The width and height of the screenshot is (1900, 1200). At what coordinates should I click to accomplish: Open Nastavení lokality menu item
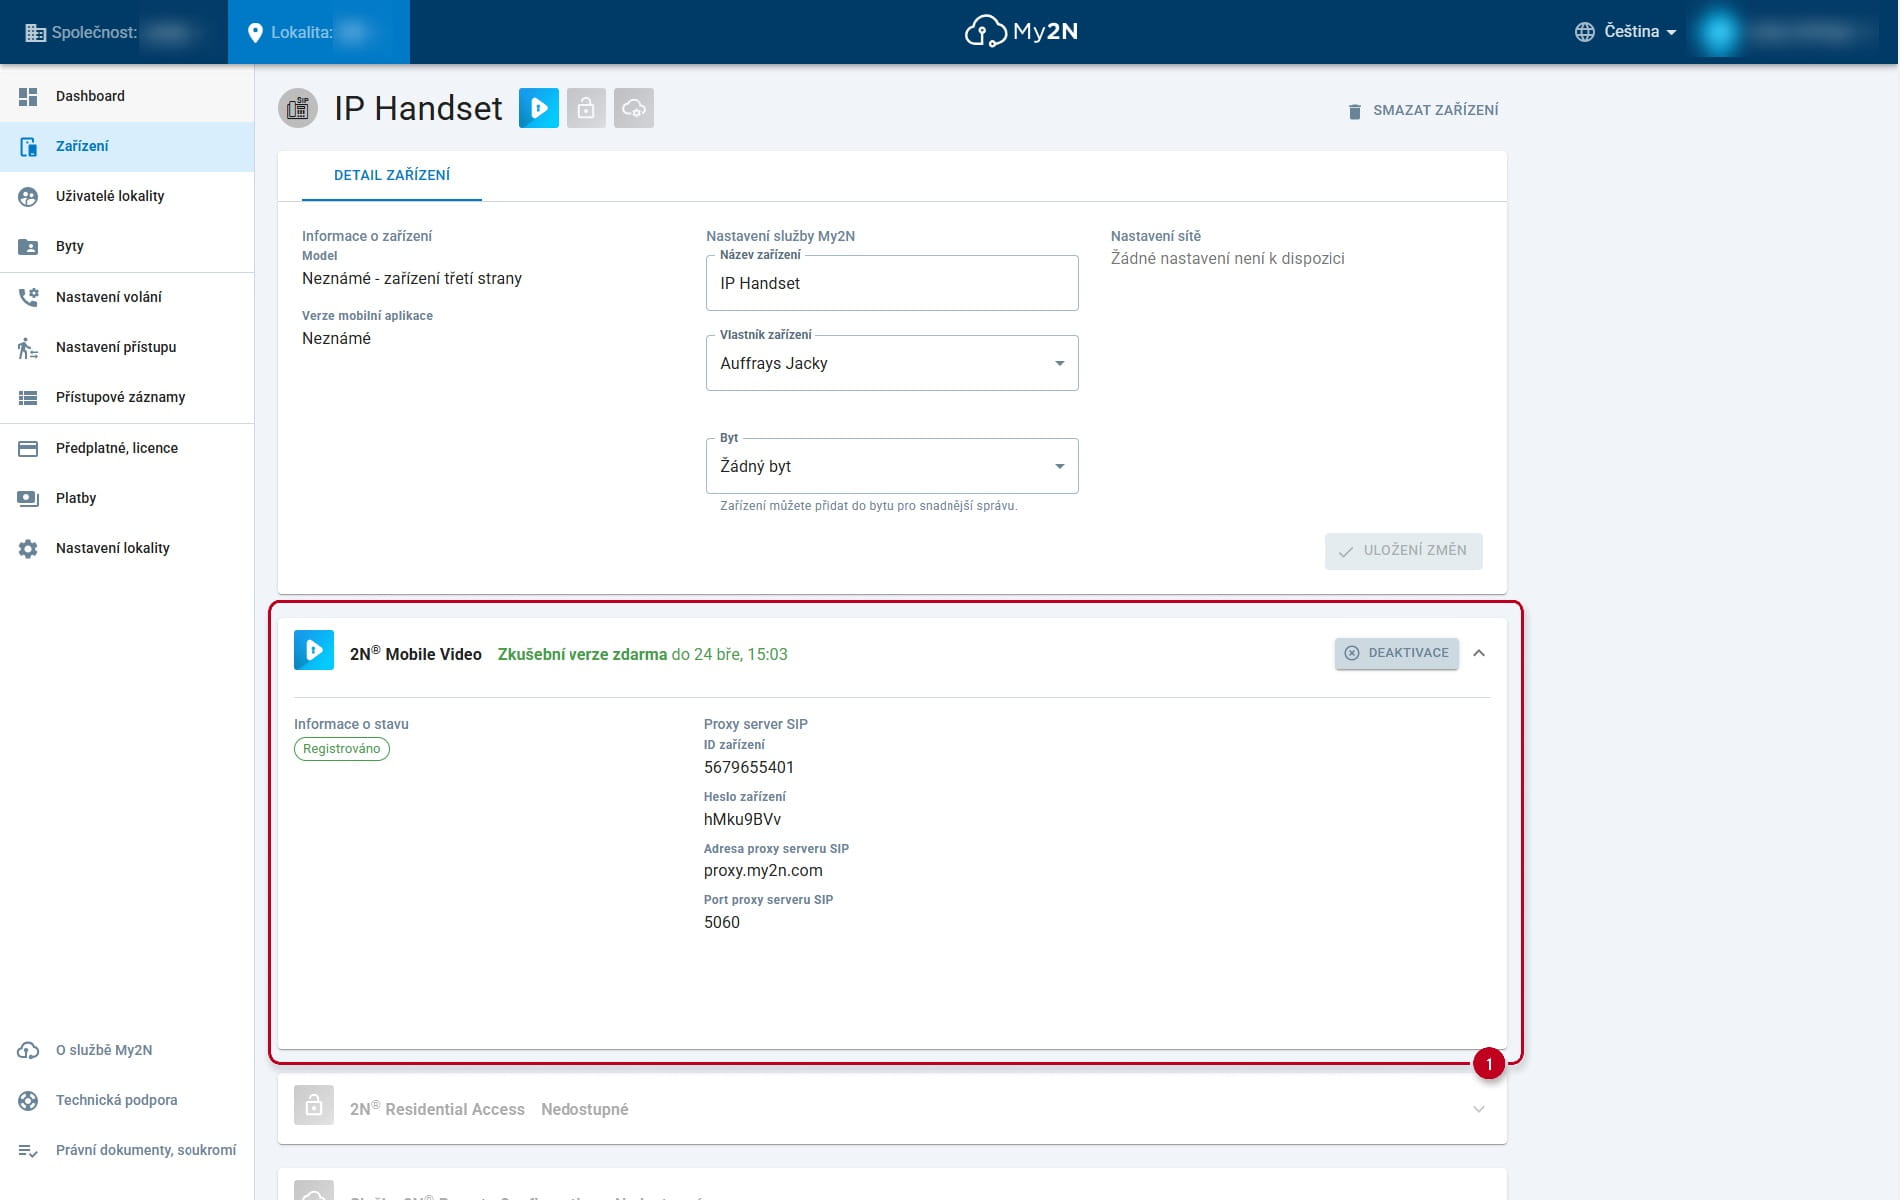click(127, 548)
